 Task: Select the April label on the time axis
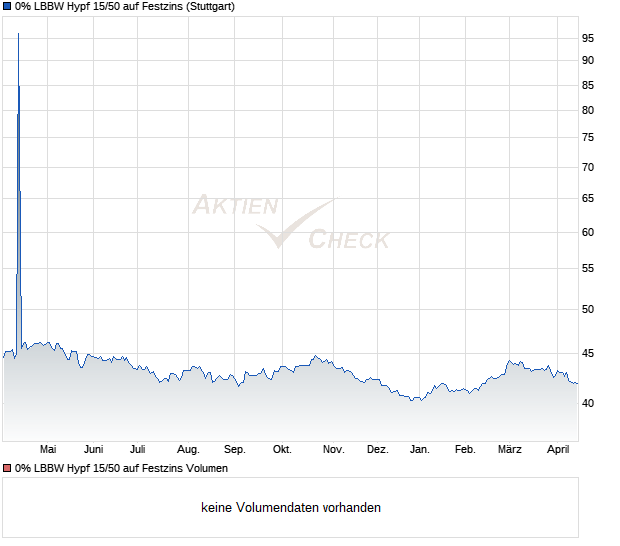click(x=557, y=450)
